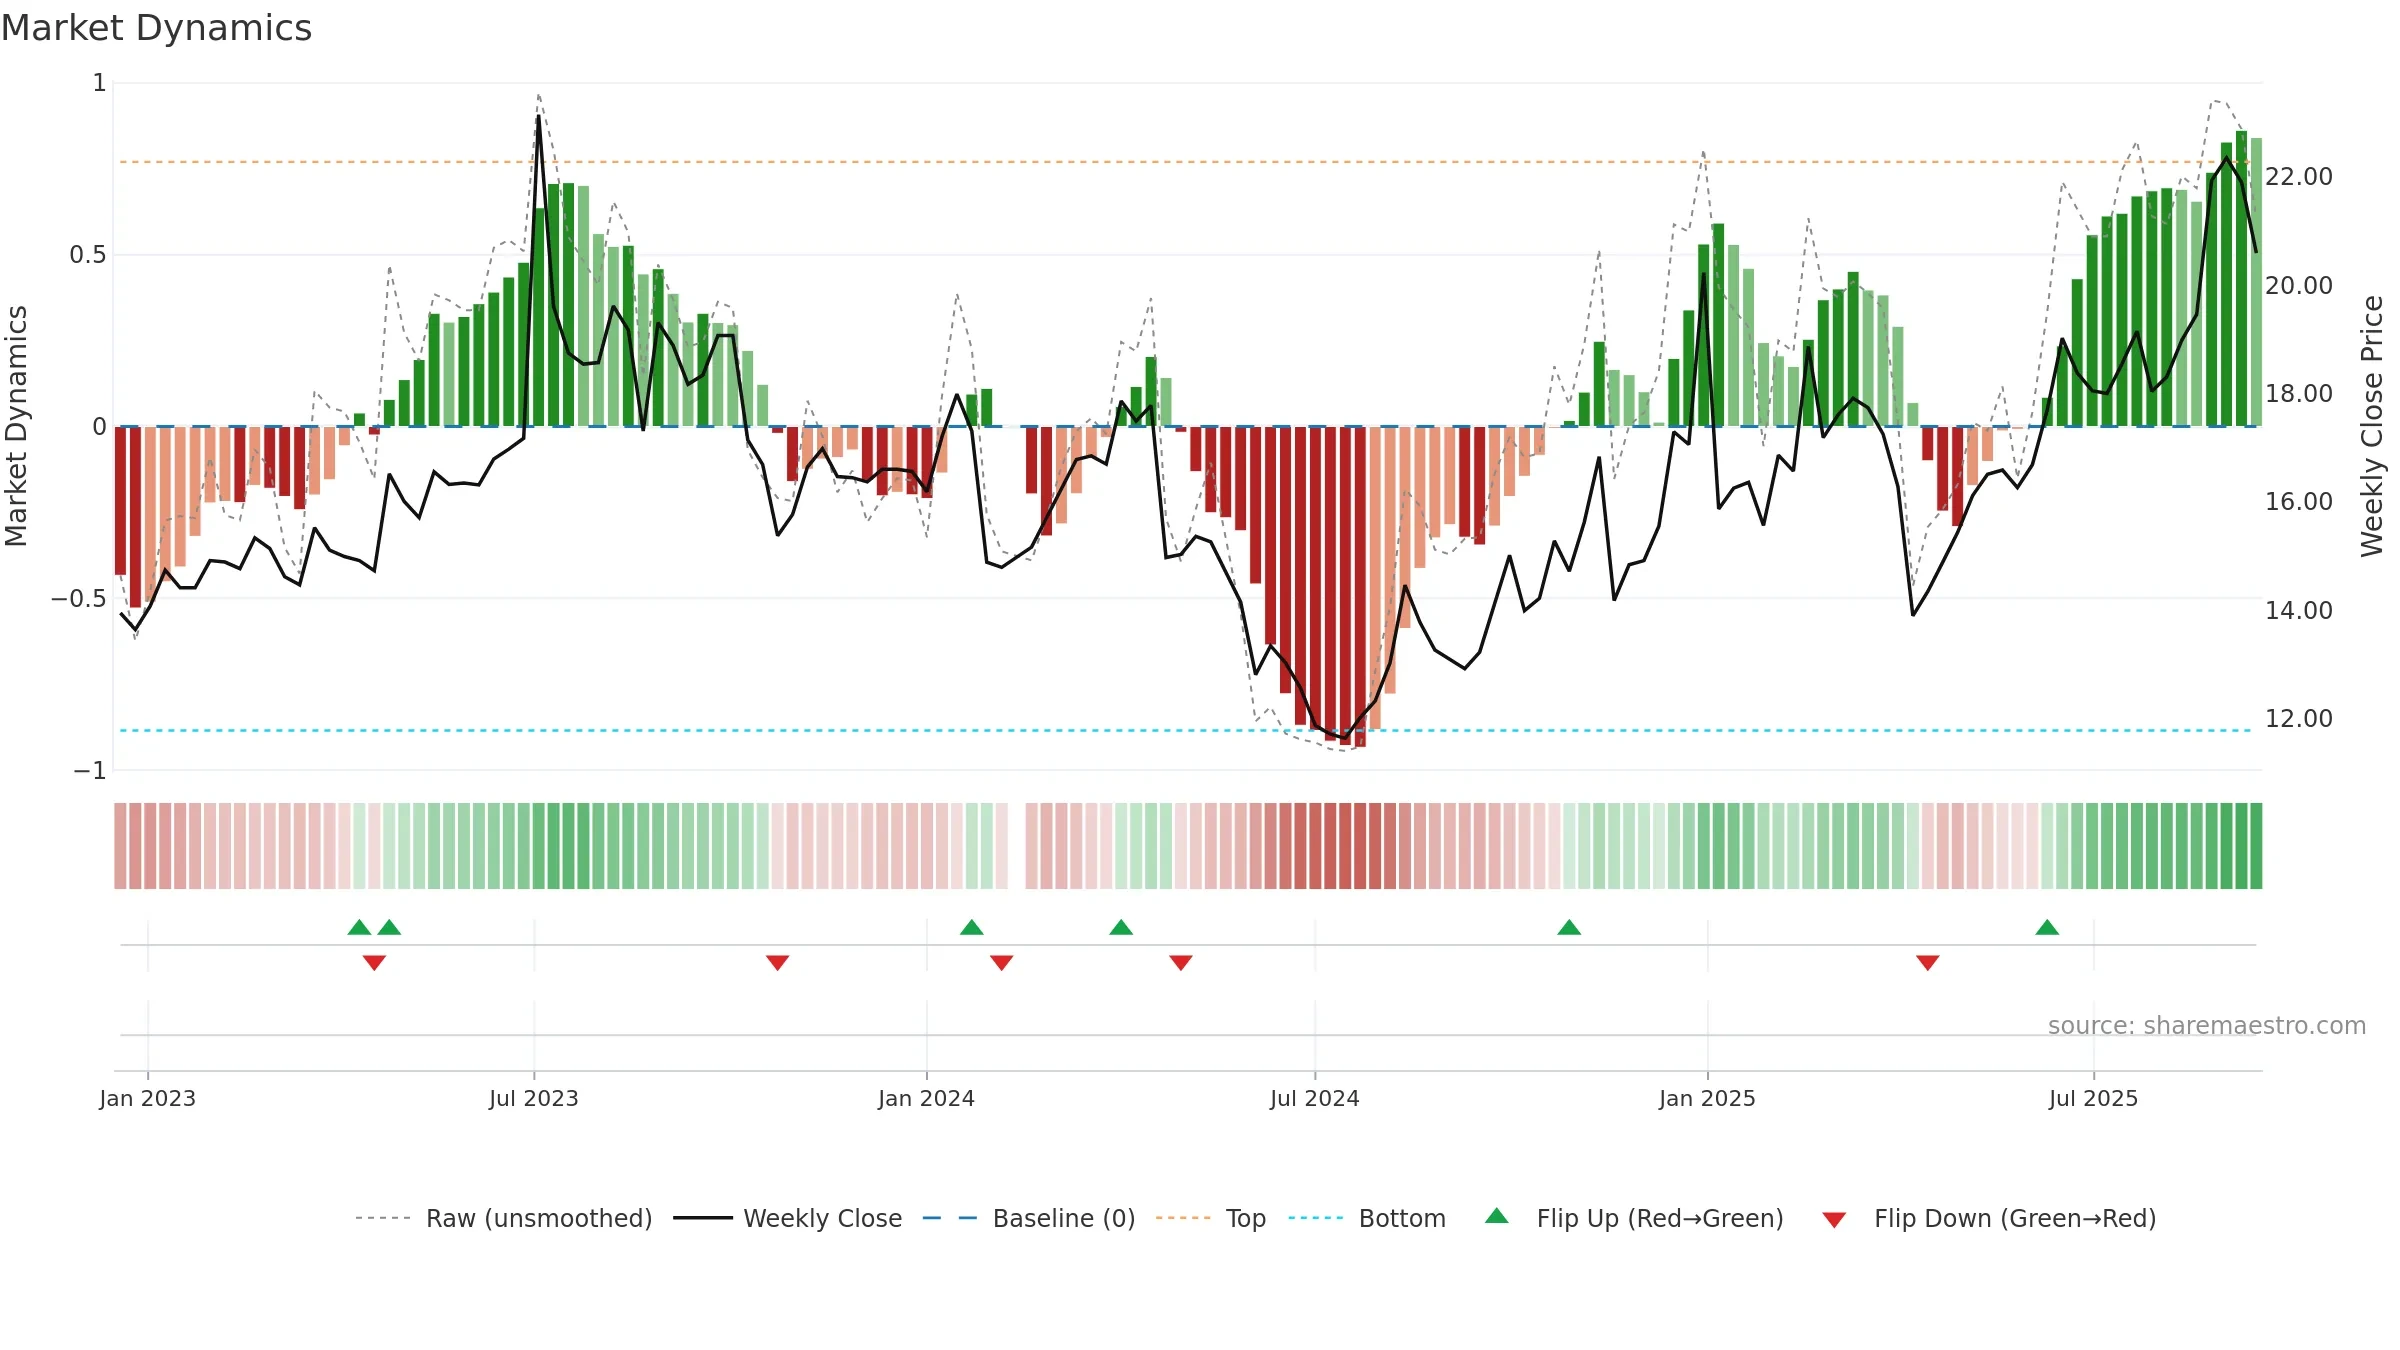This screenshot has height=1350, width=2400.
Task: Click the flip-up marker before Jan 2025
Action: click(1569, 927)
